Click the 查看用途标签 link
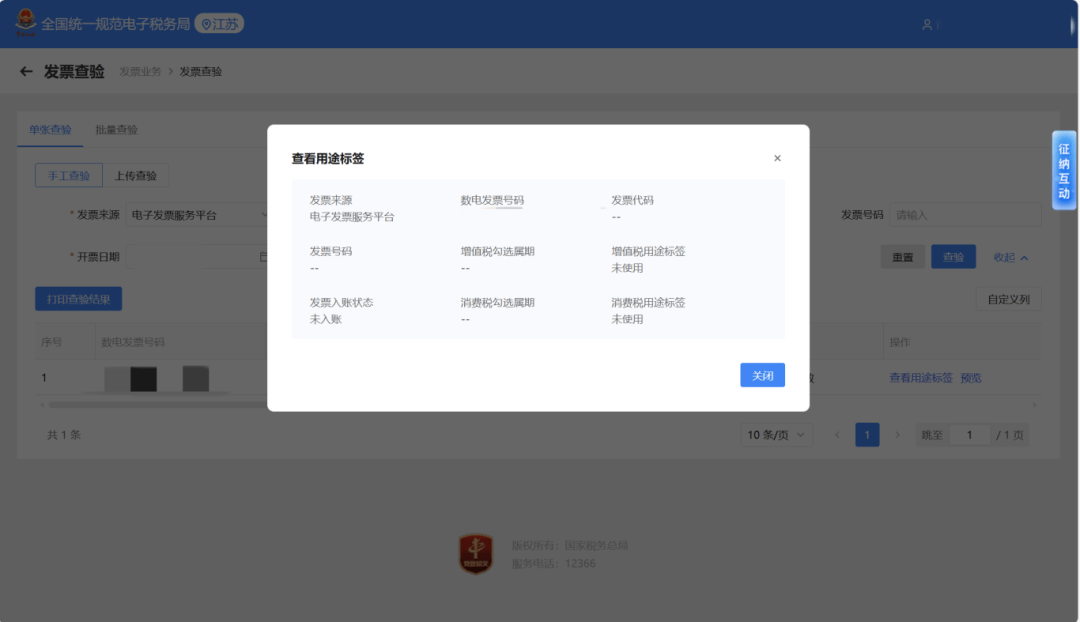Viewport: 1080px width, 622px height. click(920, 378)
